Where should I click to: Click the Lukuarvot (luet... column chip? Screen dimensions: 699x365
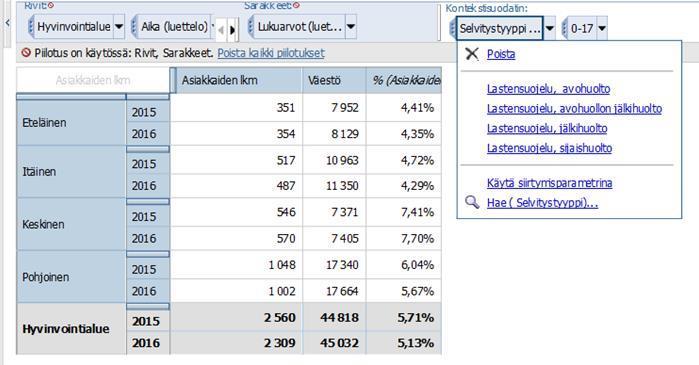[x=300, y=27]
